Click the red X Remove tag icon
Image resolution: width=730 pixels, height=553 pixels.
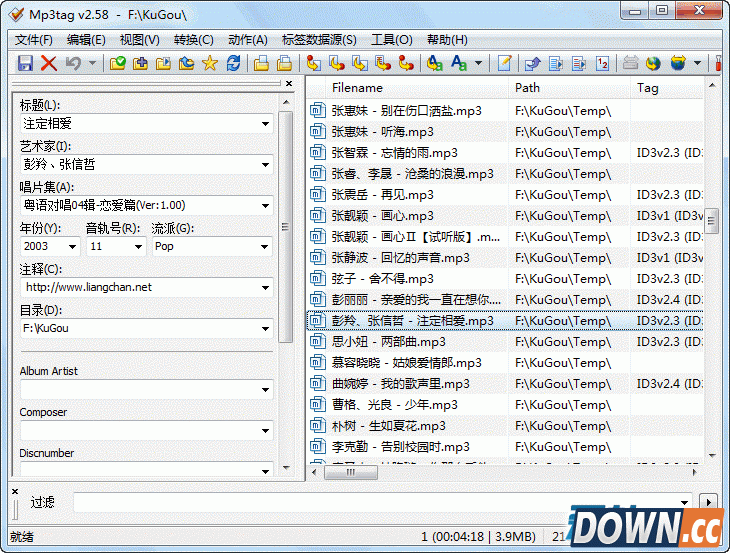[x=48, y=63]
